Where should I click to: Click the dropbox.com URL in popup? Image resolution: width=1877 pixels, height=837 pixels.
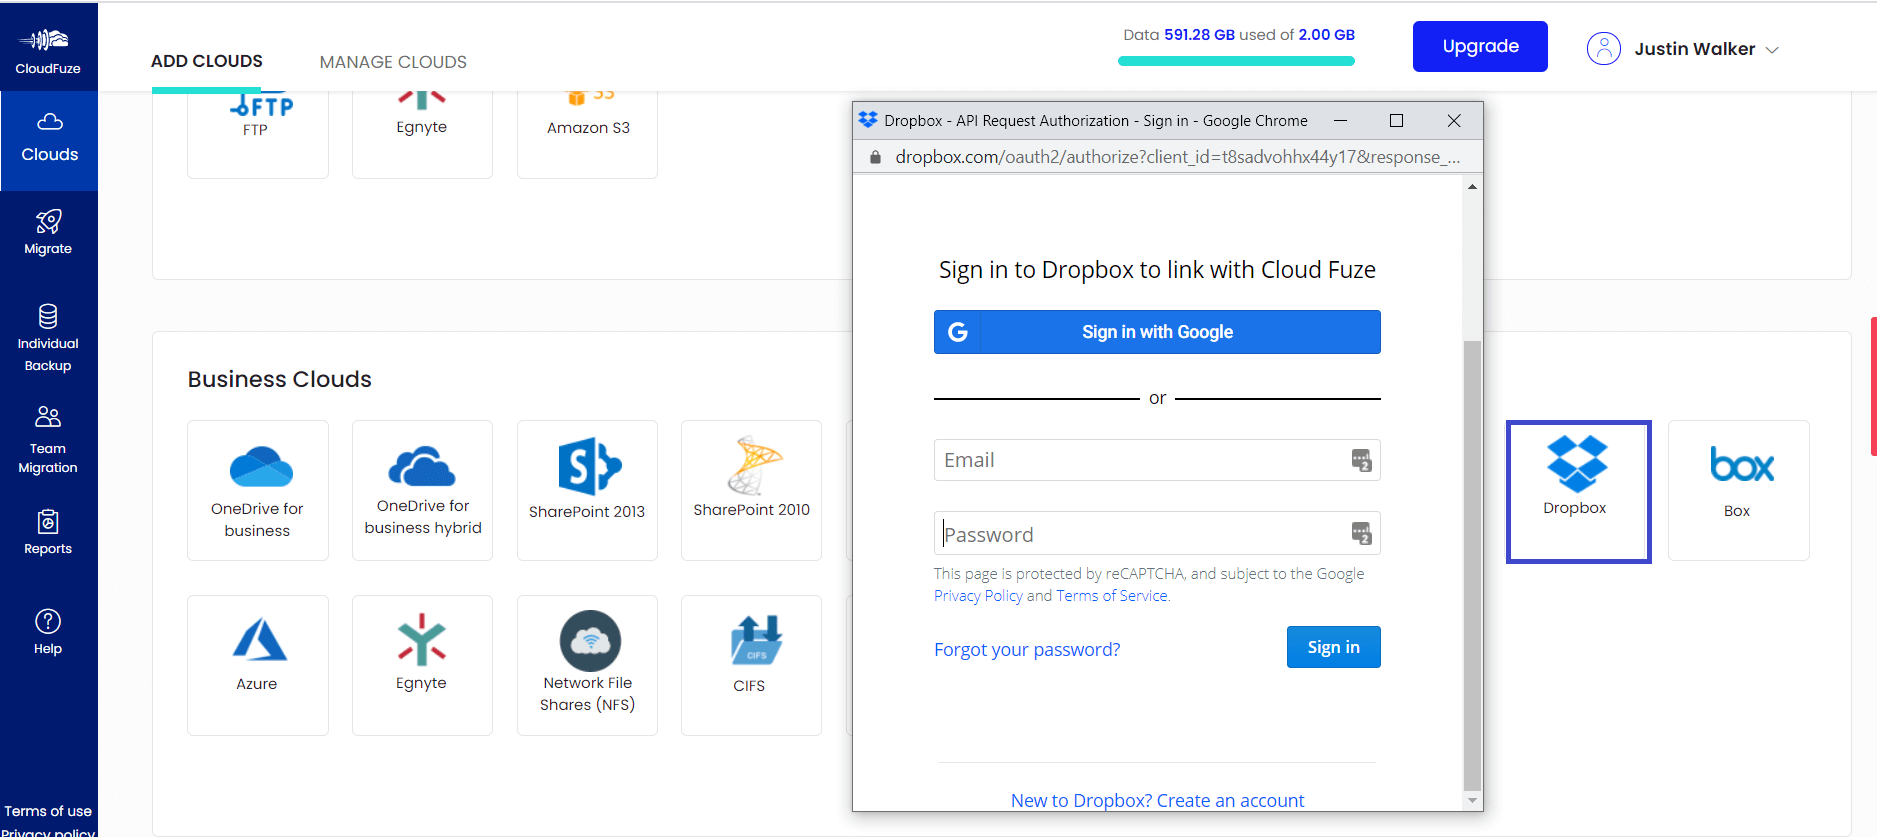point(1177,157)
